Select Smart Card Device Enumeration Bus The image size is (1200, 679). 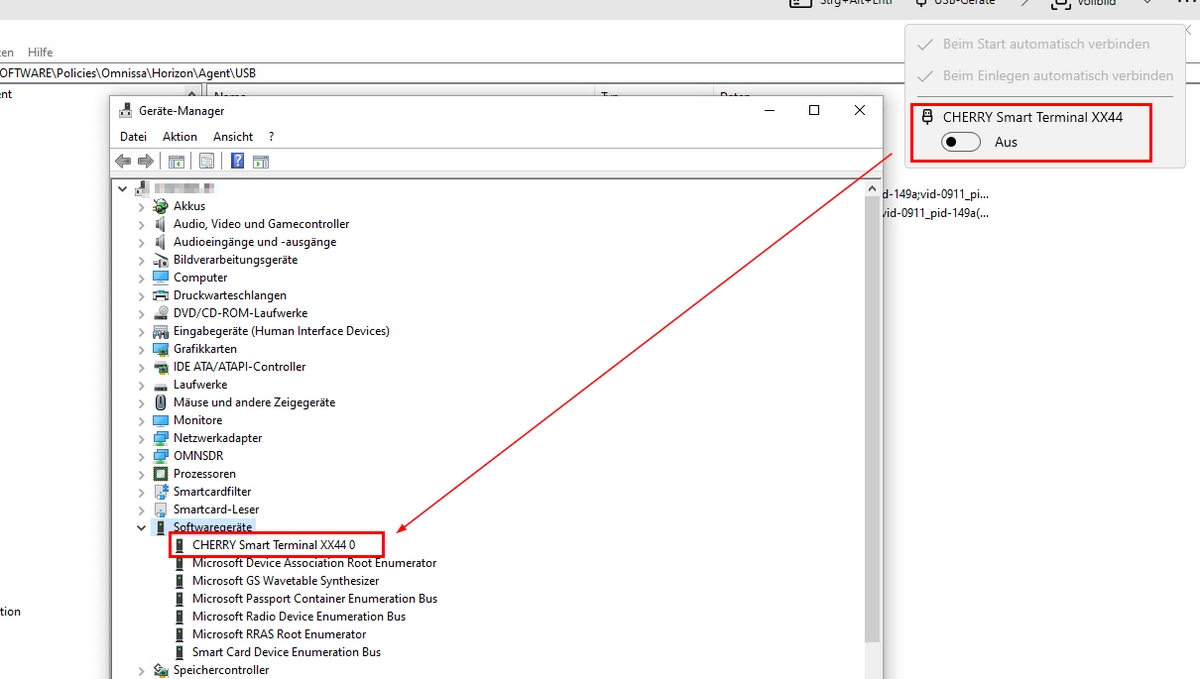(287, 652)
